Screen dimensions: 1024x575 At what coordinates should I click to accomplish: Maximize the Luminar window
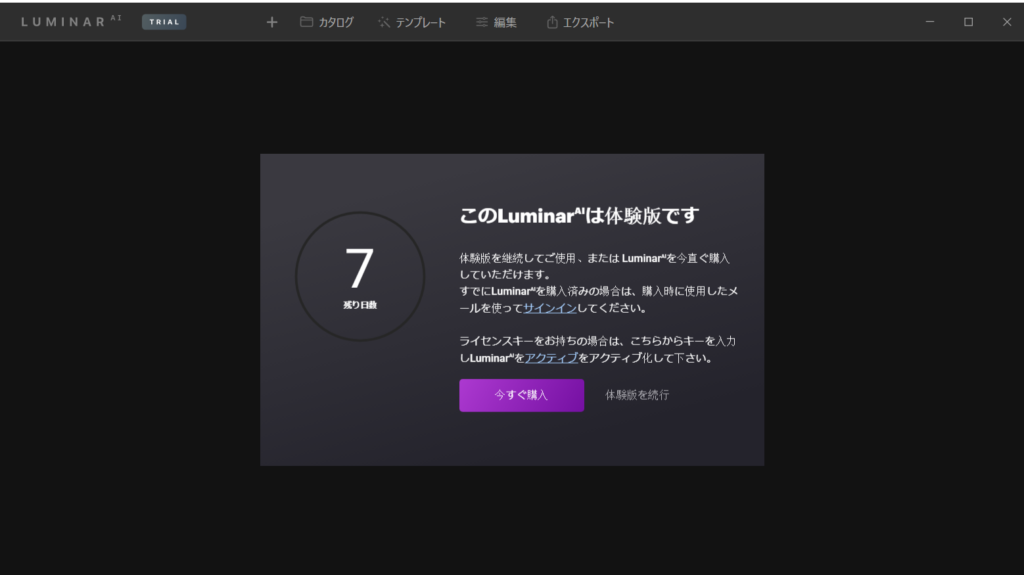(968, 22)
